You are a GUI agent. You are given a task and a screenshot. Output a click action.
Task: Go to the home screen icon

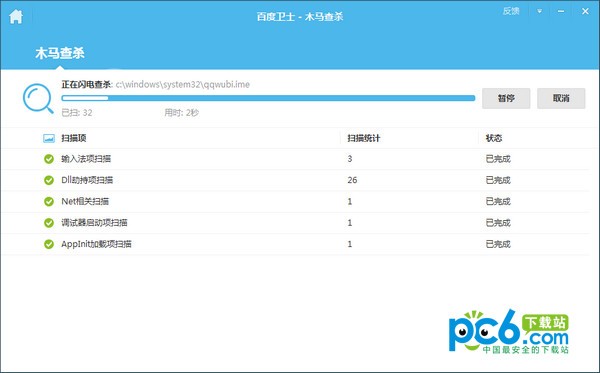click(x=16, y=16)
